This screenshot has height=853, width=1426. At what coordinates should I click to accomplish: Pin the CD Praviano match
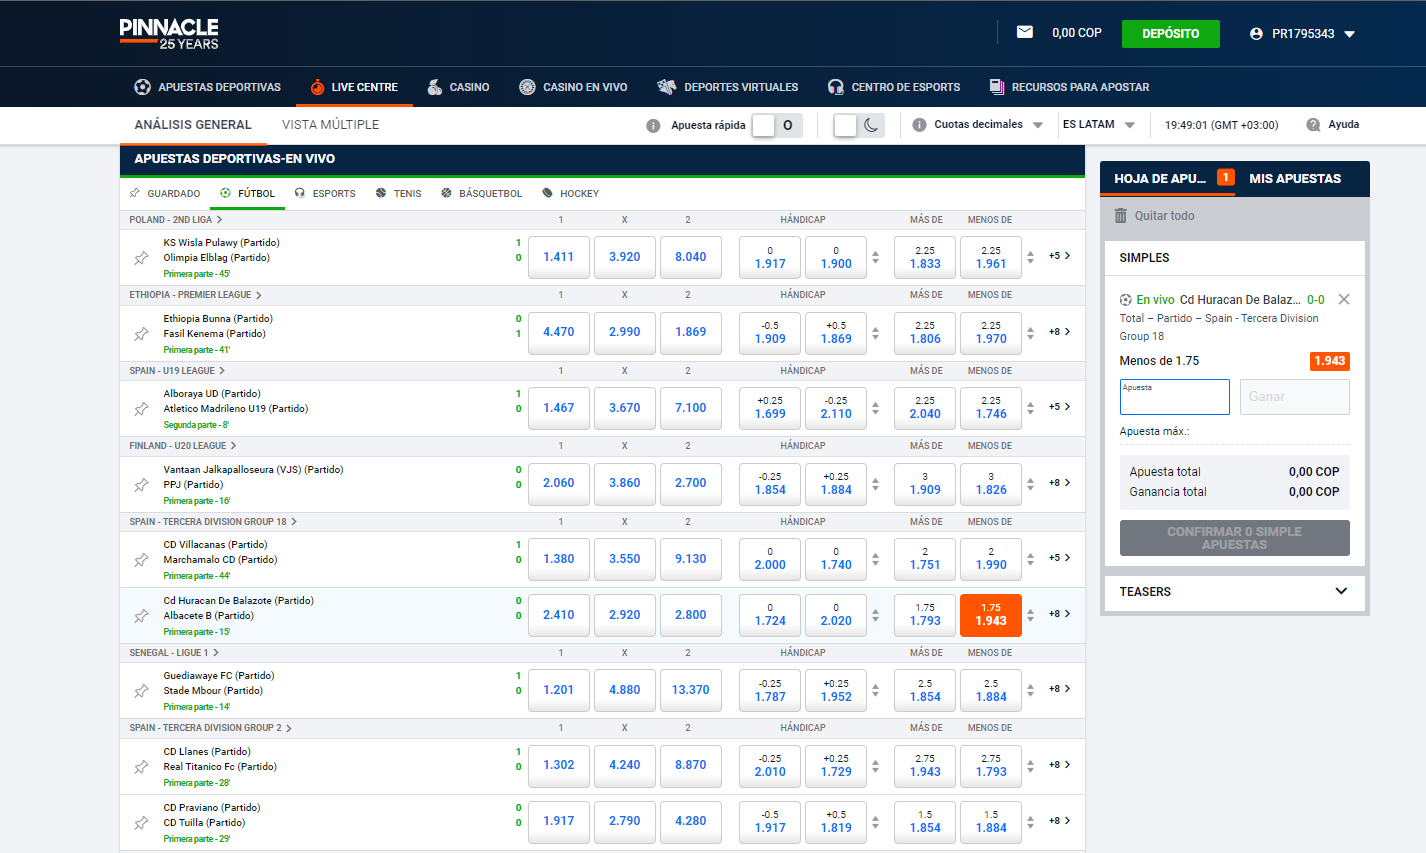pyautogui.click(x=141, y=823)
